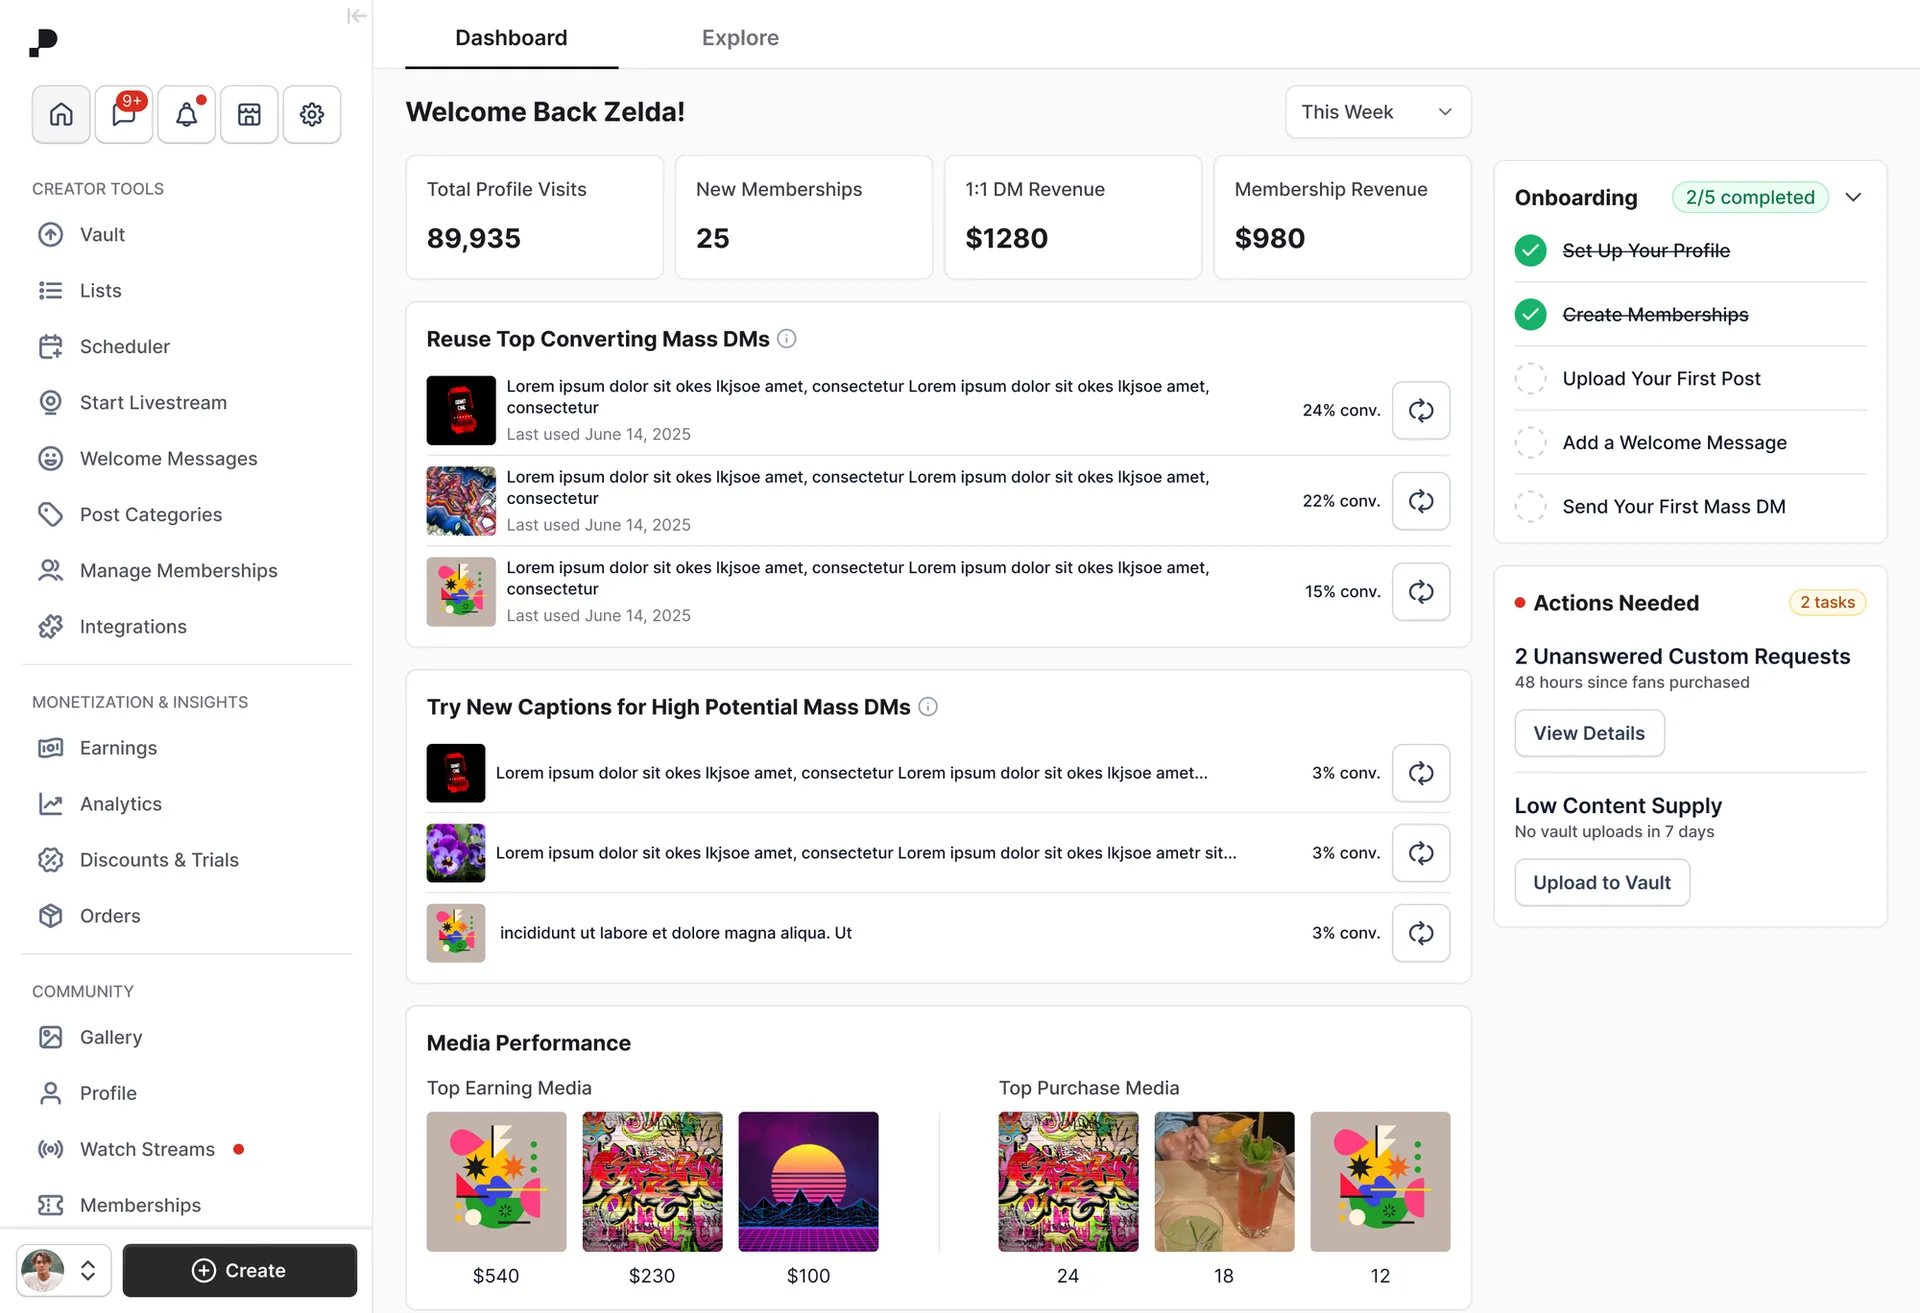Collapse the Onboarding checklist

click(x=1854, y=197)
